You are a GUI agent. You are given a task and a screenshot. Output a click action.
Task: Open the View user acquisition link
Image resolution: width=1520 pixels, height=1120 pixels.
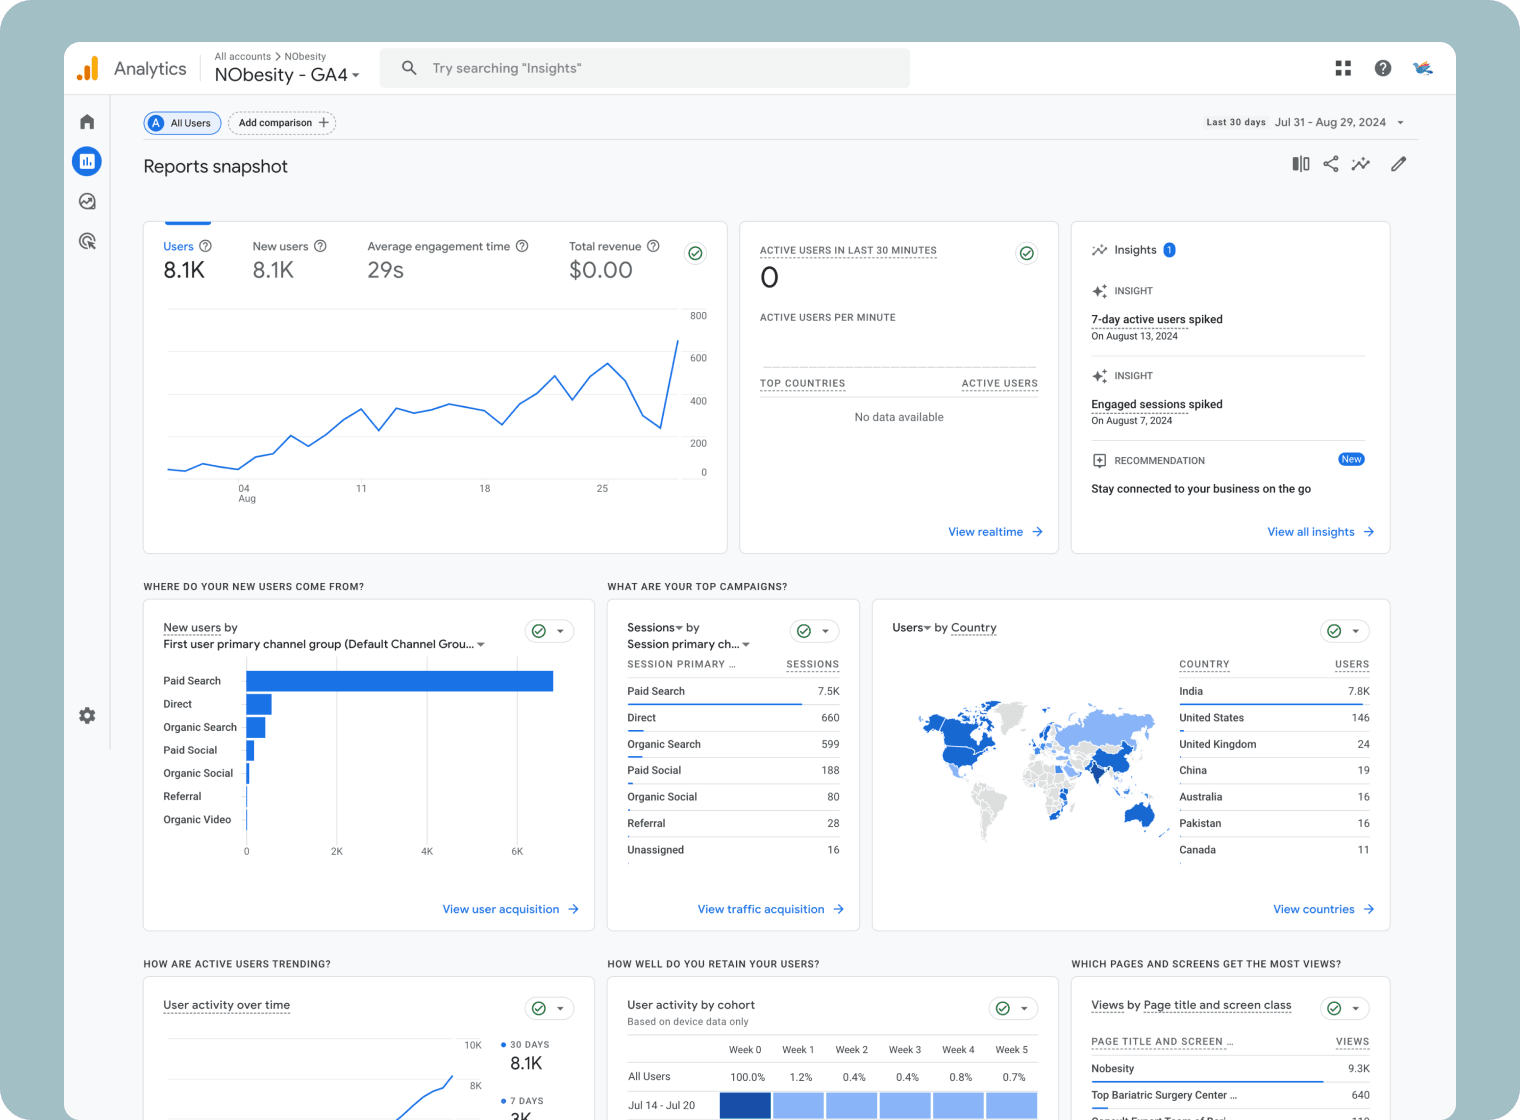510,909
